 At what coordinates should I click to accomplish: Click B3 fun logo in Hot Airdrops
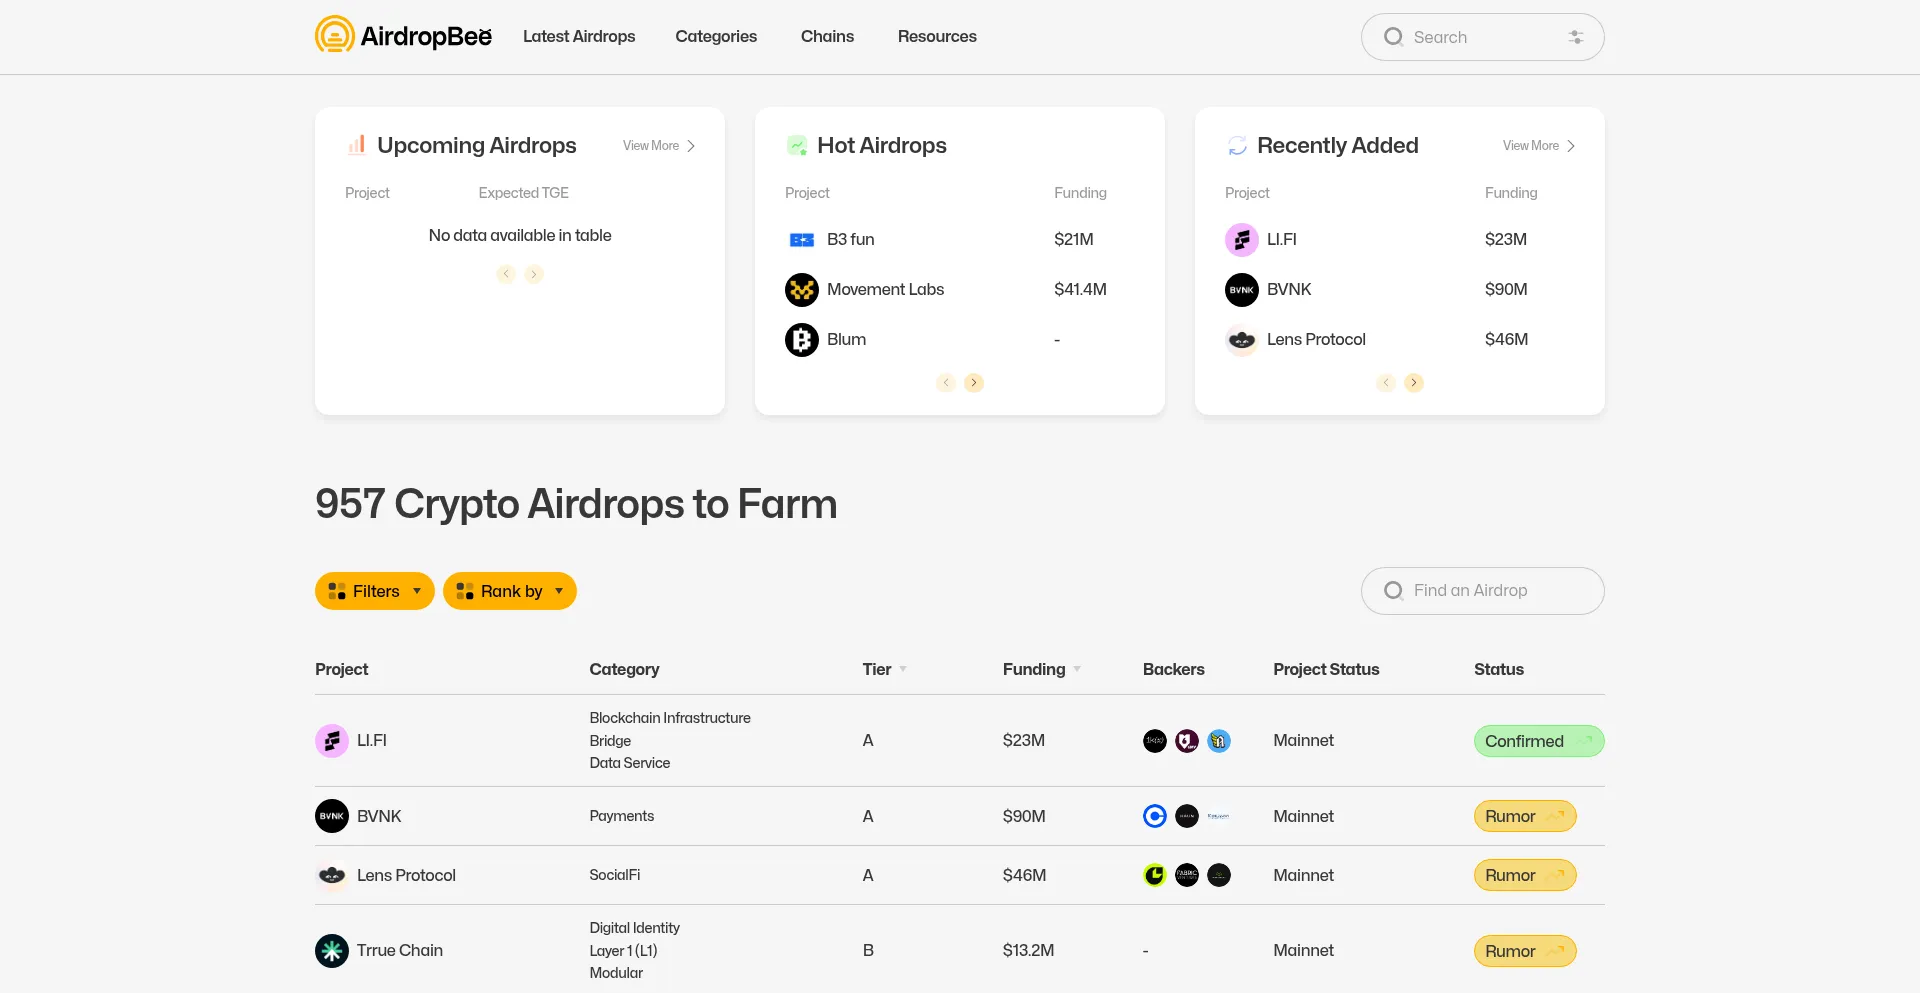[x=802, y=240]
